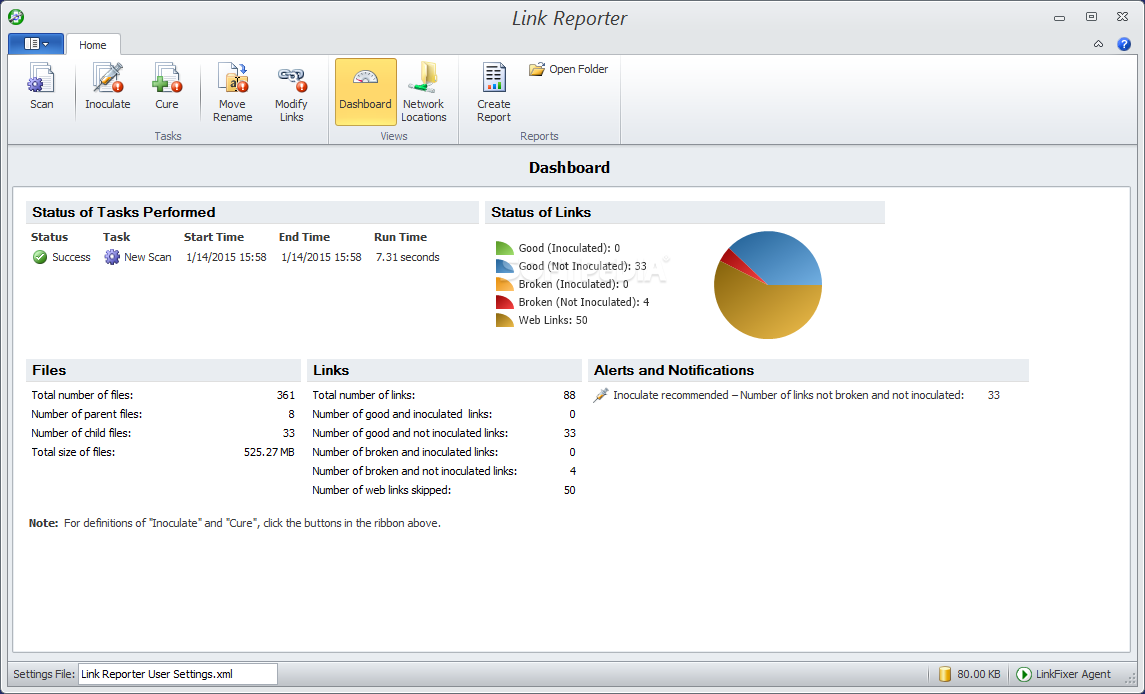This screenshot has width=1145, height=694.
Task: Select the Good (Inoculated) green swatch
Action: (x=505, y=248)
